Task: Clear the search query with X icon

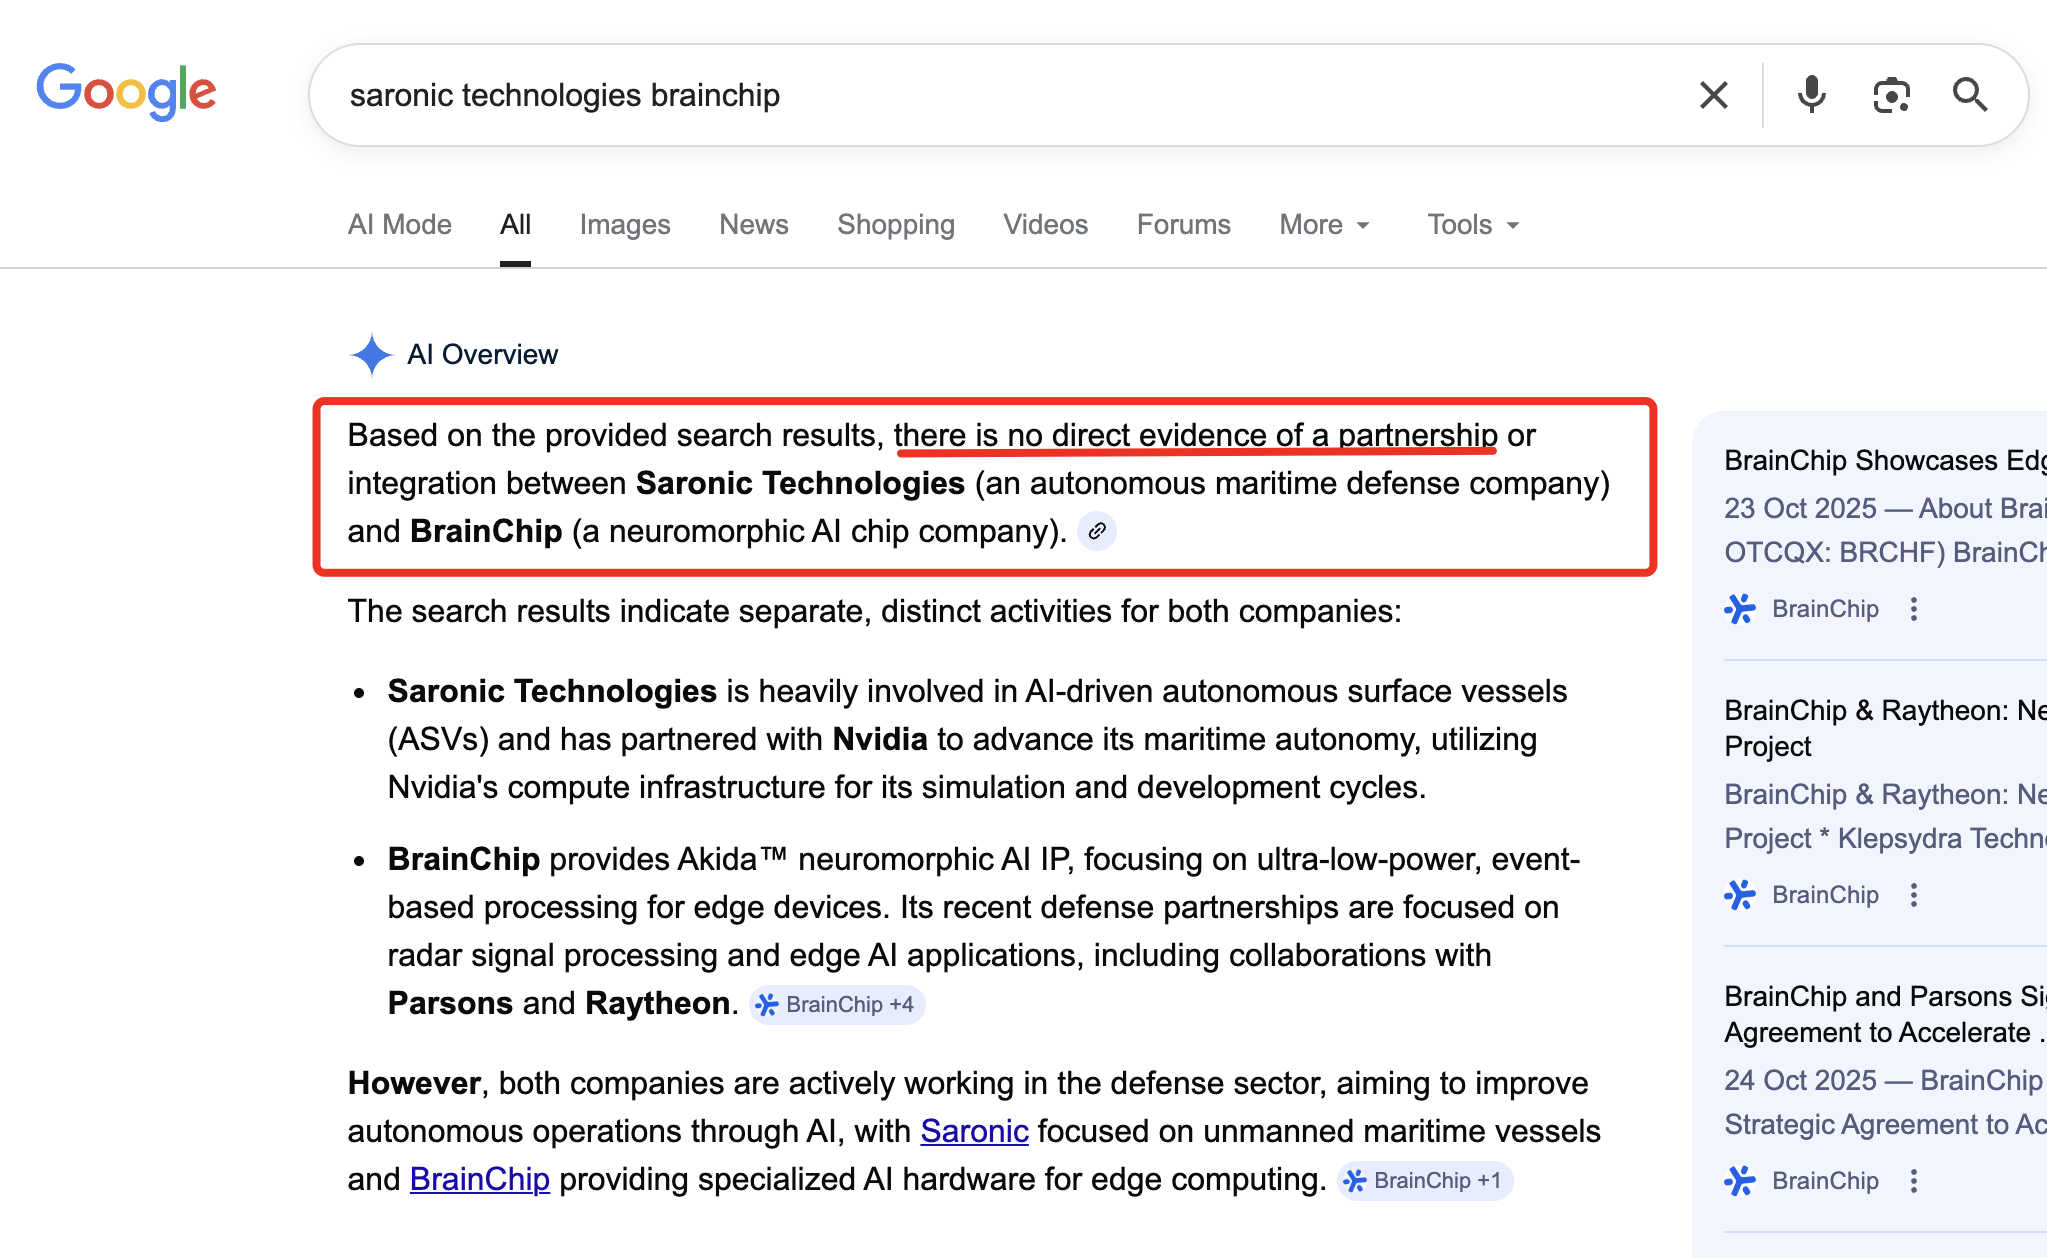Action: pos(1713,95)
